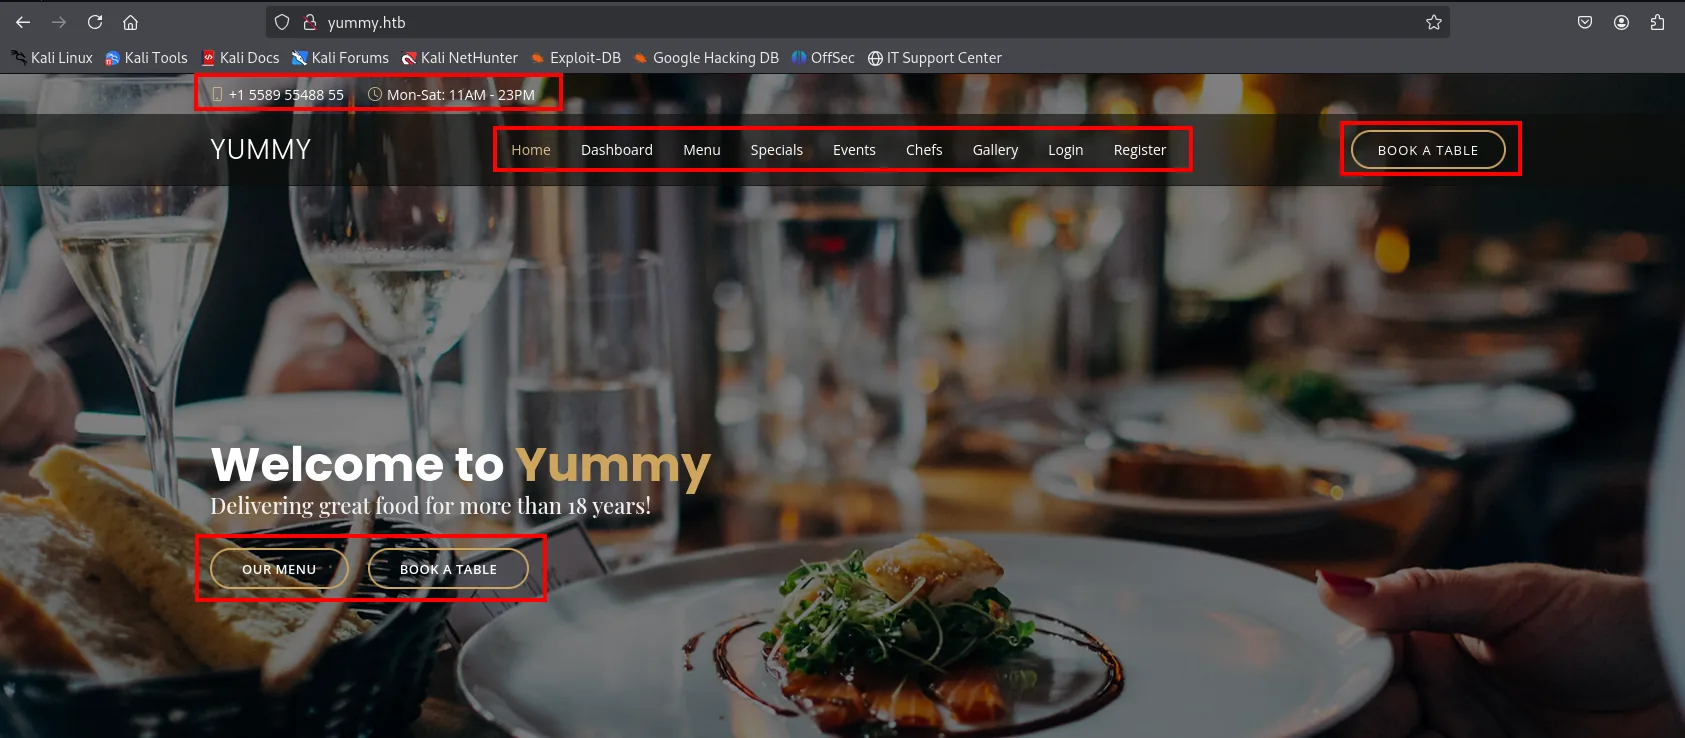Open the Kali NetHunter bookmark
Screen dimensions: 1685x738
[x=459, y=58]
